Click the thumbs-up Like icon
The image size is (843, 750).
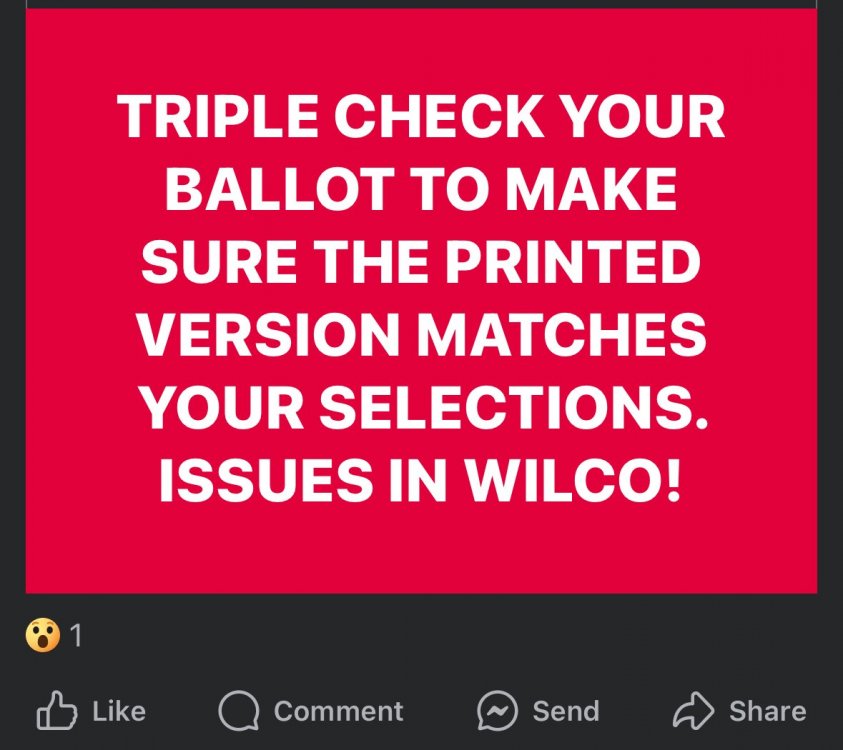coord(56,710)
